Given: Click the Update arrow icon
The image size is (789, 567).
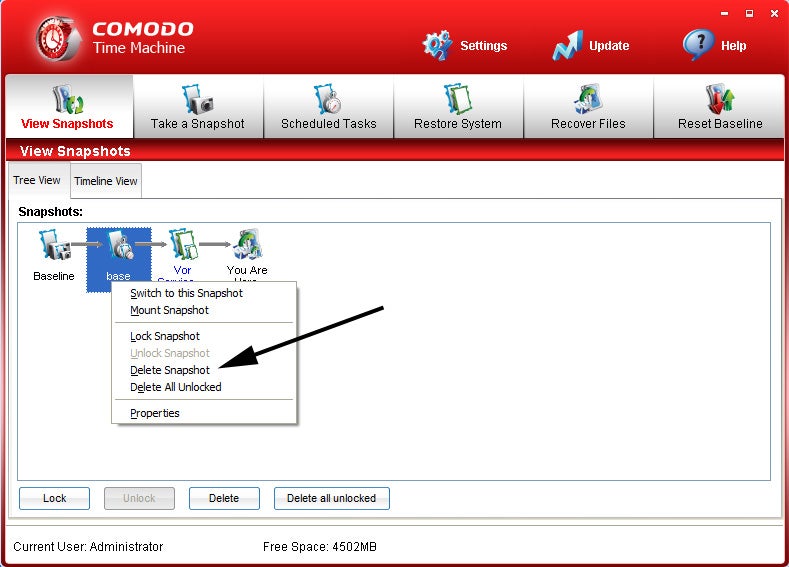Looking at the screenshot, I should [567, 45].
